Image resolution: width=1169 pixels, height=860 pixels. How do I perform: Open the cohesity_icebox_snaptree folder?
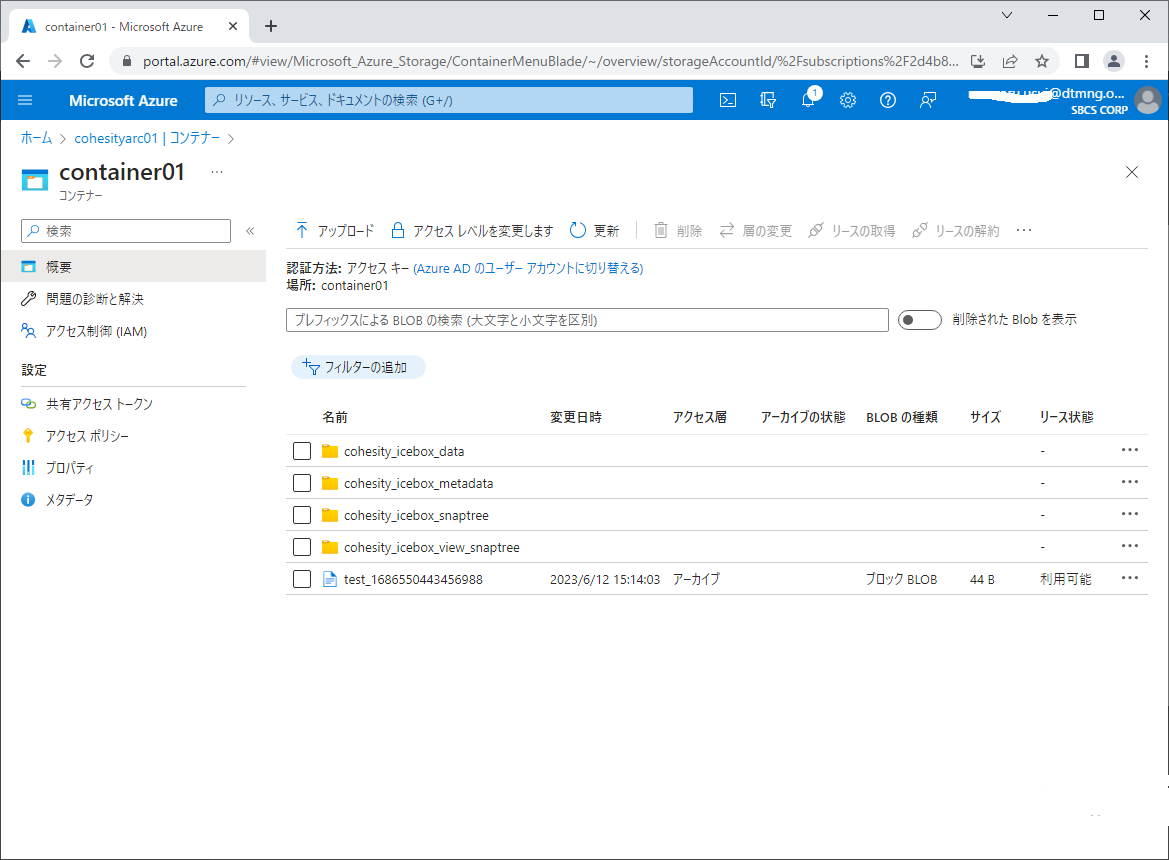tap(416, 516)
